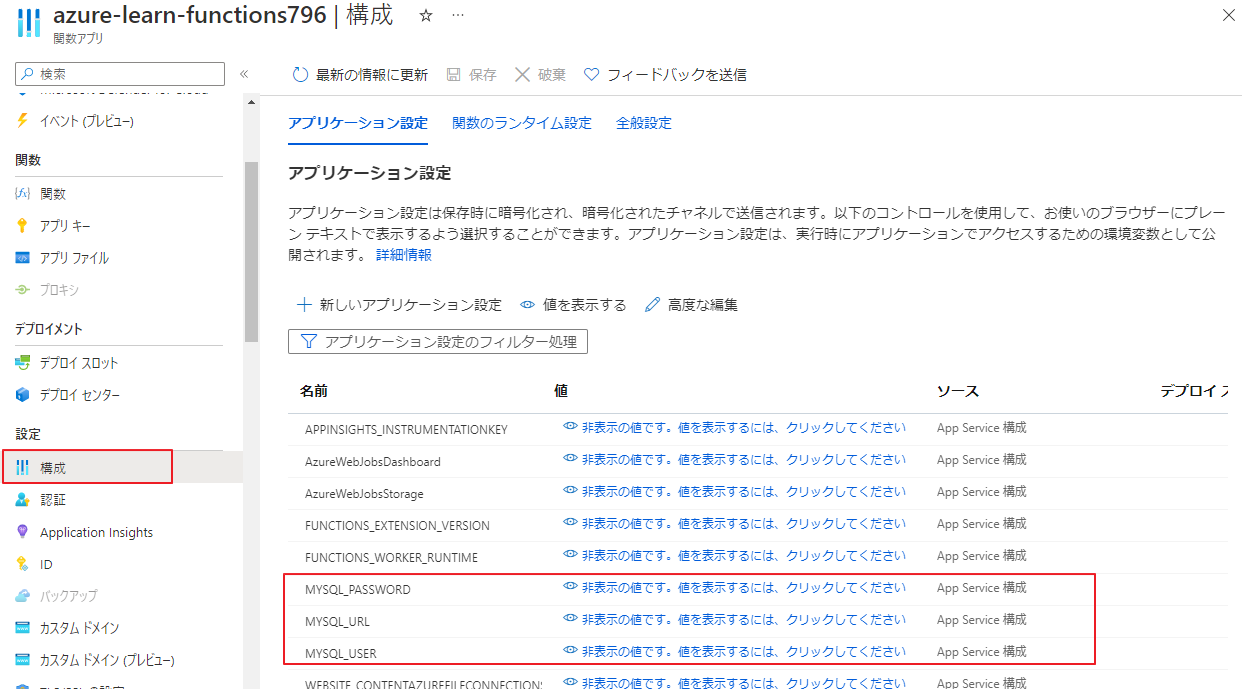This screenshot has height=689, width=1242.
Task: Open the AzureWebJobsStorage setting name
Action: tap(364, 494)
